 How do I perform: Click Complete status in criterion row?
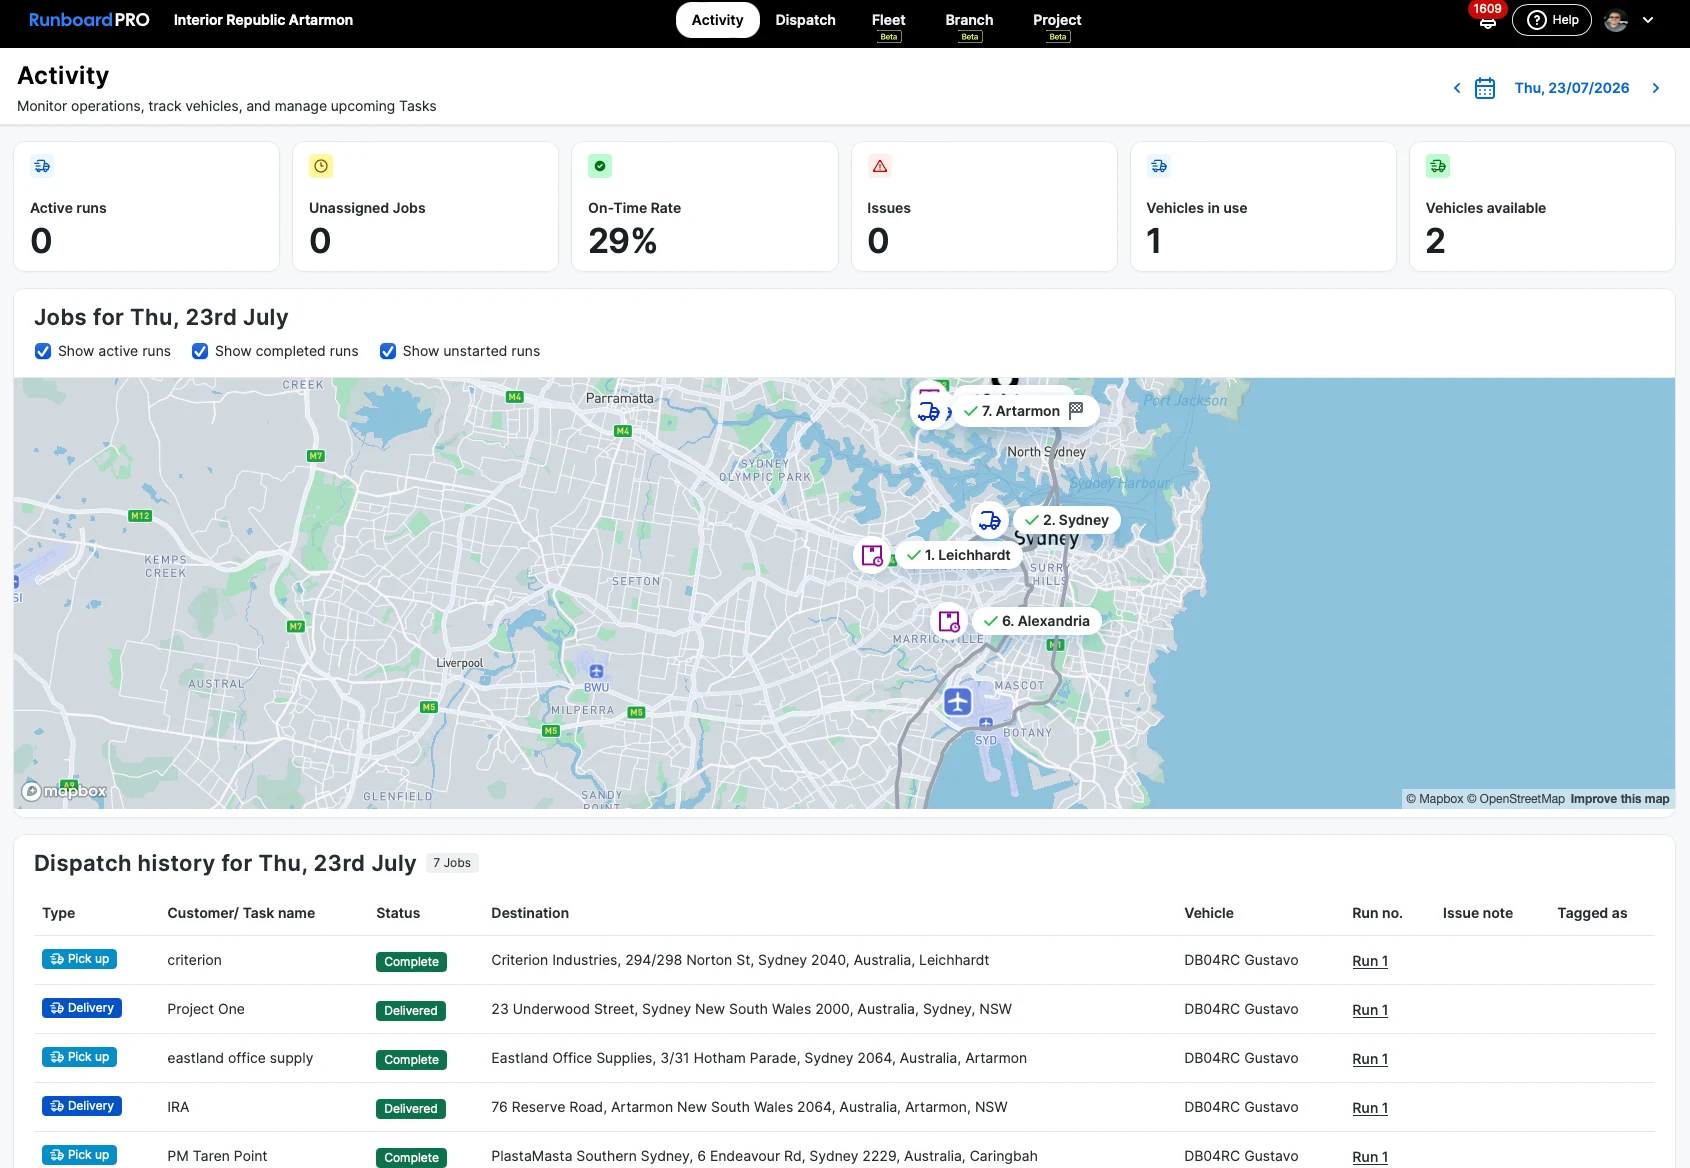pos(411,962)
